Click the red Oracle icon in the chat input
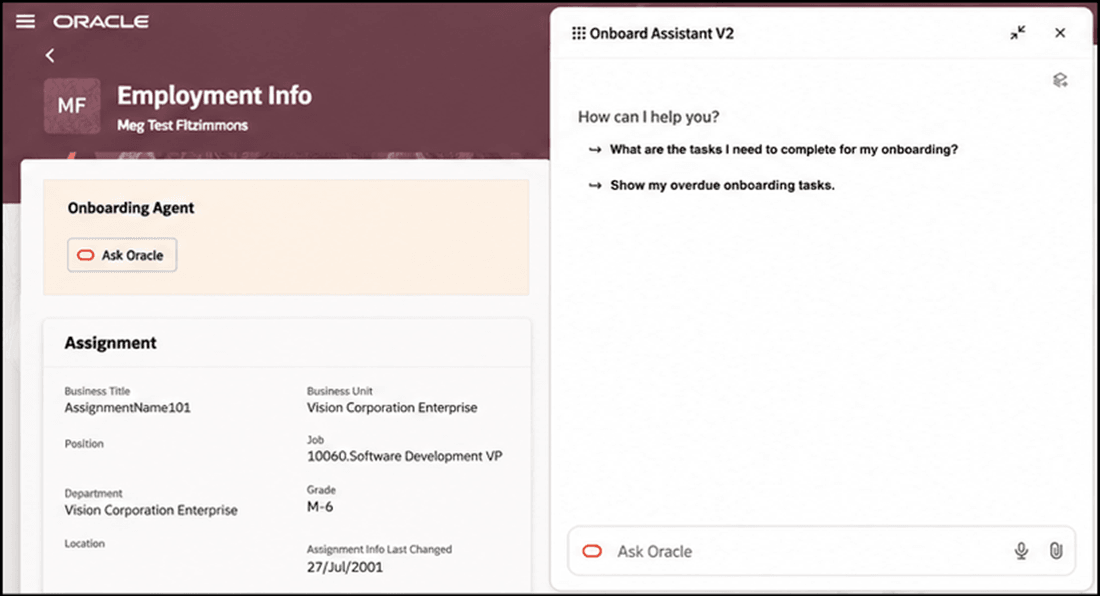Screen dimensions: 1100x596 pos(592,551)
